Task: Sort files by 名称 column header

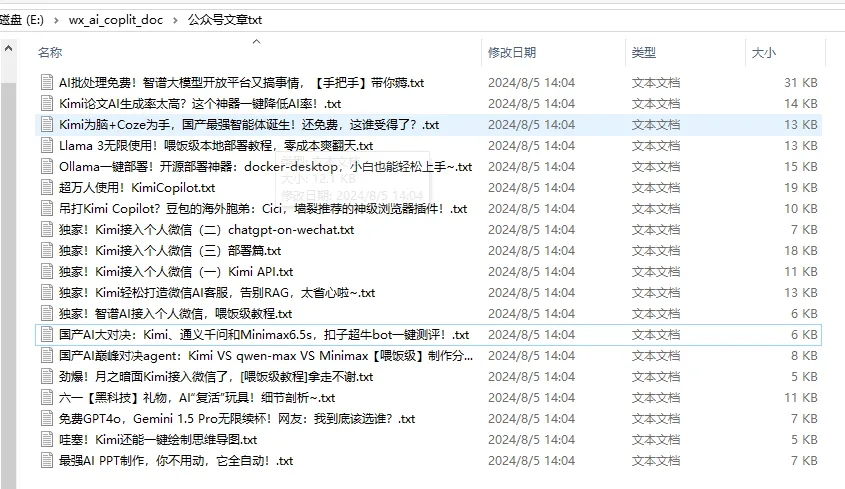Action: [50, 53]
